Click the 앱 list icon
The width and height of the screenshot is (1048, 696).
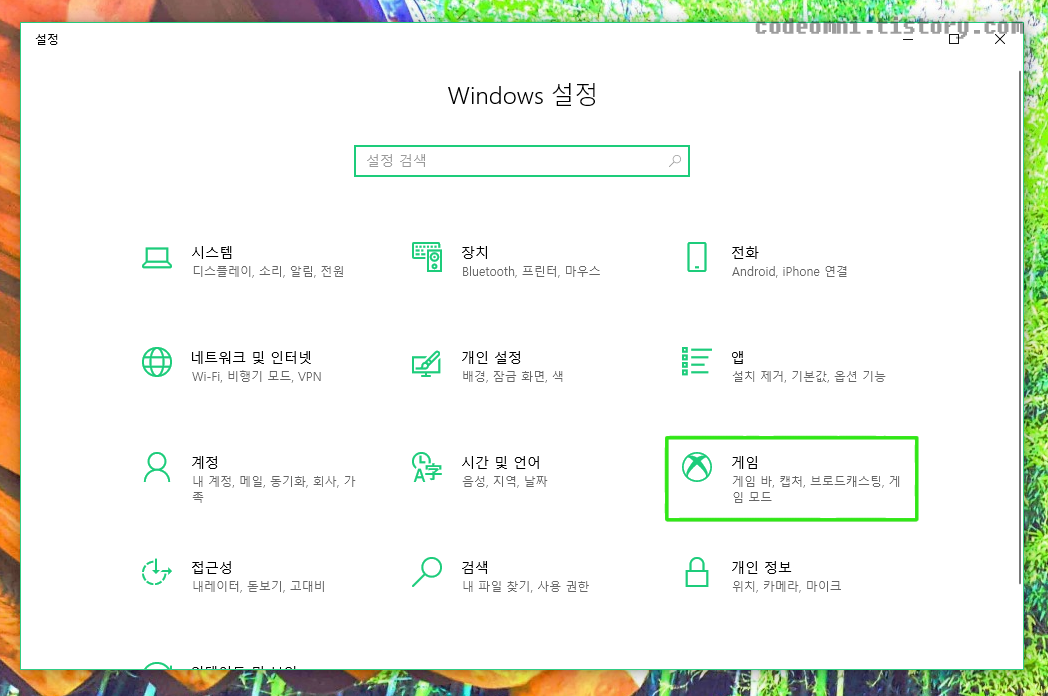(x=696, y=361)
